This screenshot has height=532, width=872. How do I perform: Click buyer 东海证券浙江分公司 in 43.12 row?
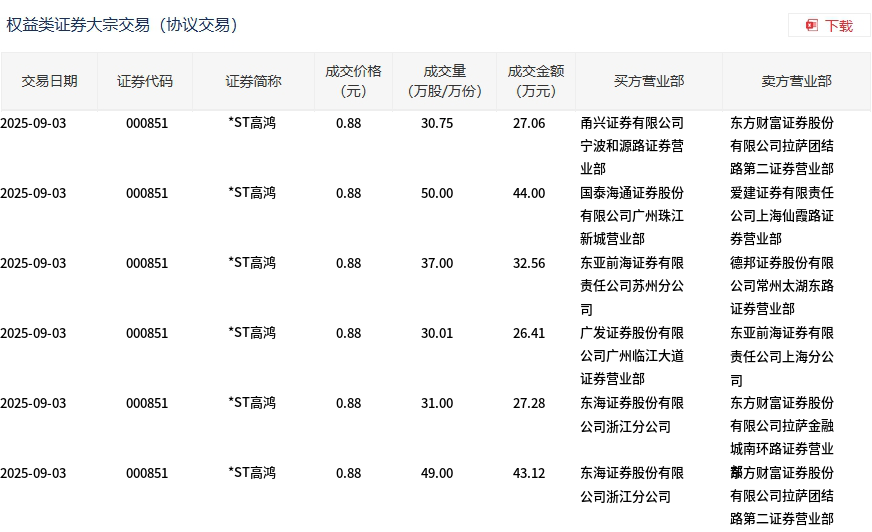coord(632,485)
